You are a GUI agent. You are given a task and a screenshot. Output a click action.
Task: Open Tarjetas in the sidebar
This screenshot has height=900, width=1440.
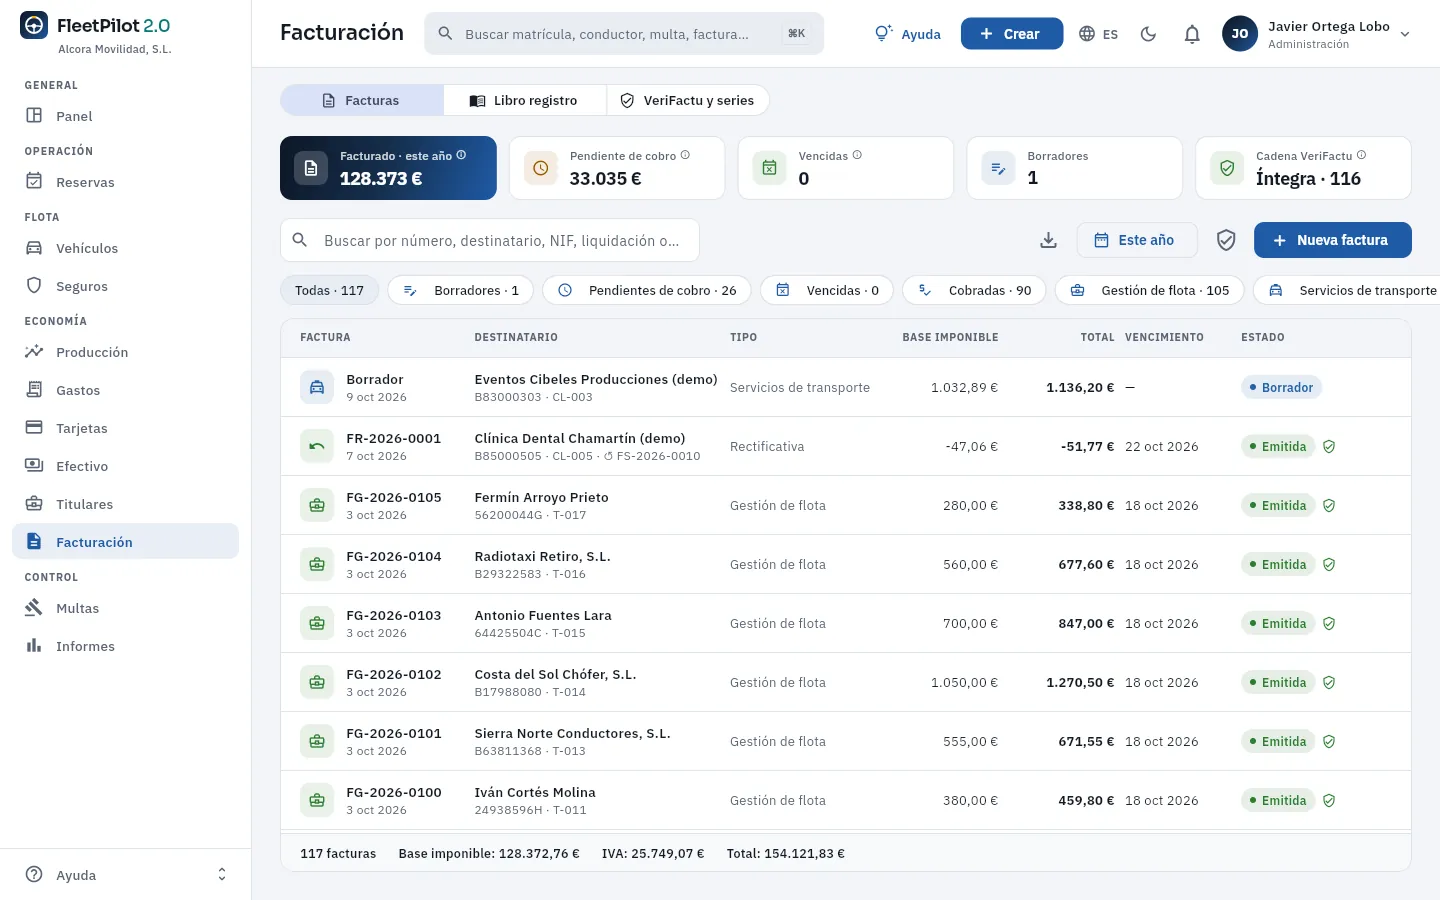click(126, 428)
